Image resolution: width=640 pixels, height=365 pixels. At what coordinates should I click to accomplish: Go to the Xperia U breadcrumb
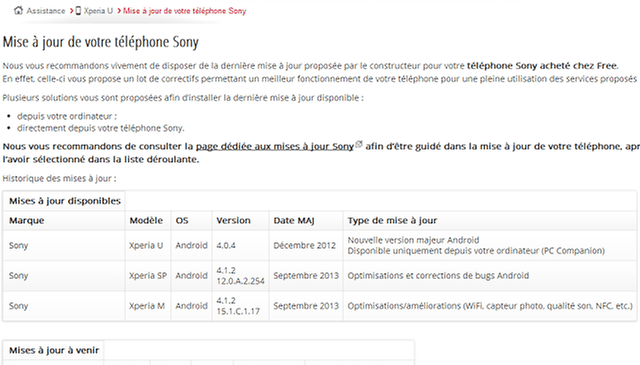[98, 11]
